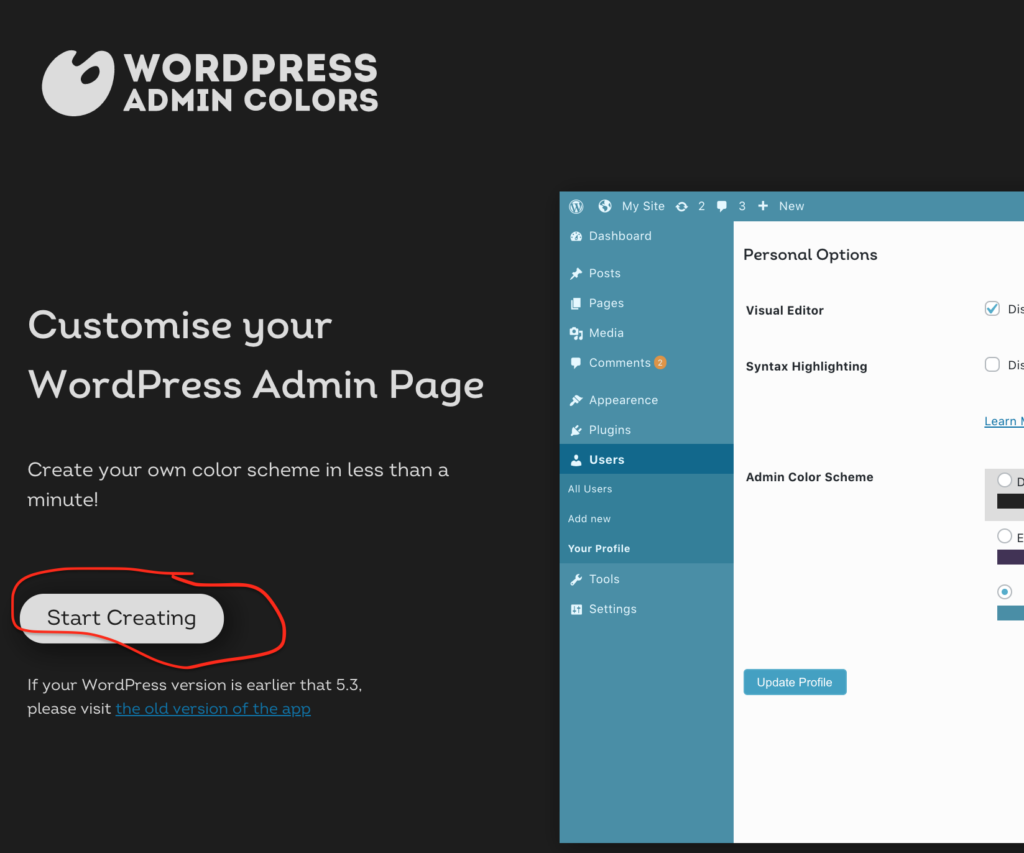
Task: Click the Pages document icon in sidebar
Action: pos(576,304)
